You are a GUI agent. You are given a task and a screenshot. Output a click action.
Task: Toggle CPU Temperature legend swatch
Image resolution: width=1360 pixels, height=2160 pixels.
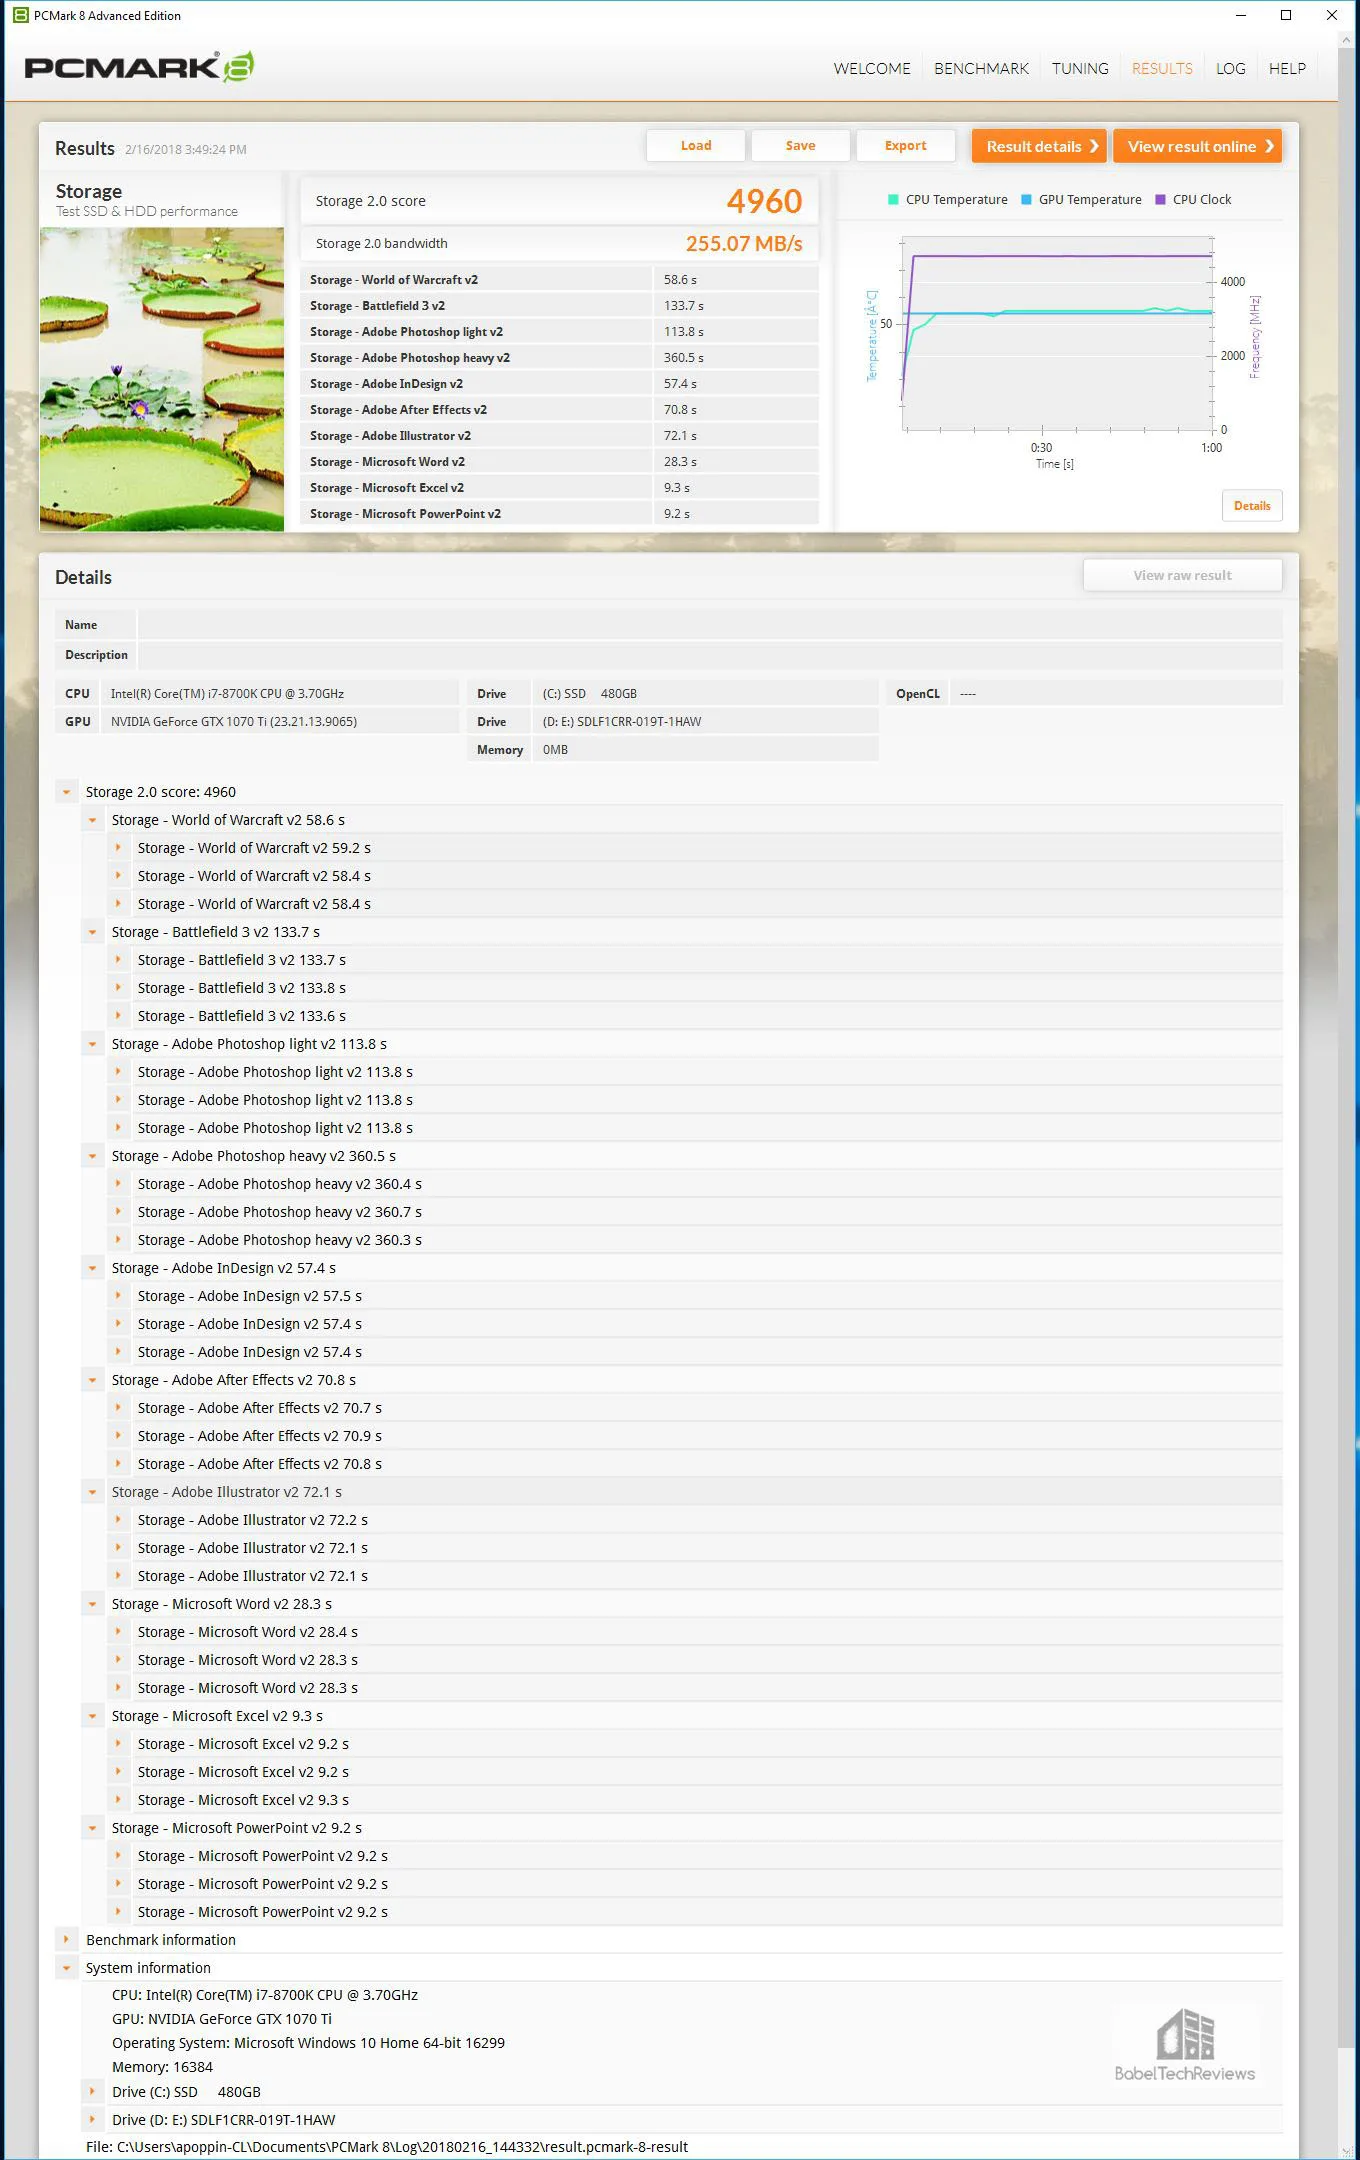tap(893, 199)
